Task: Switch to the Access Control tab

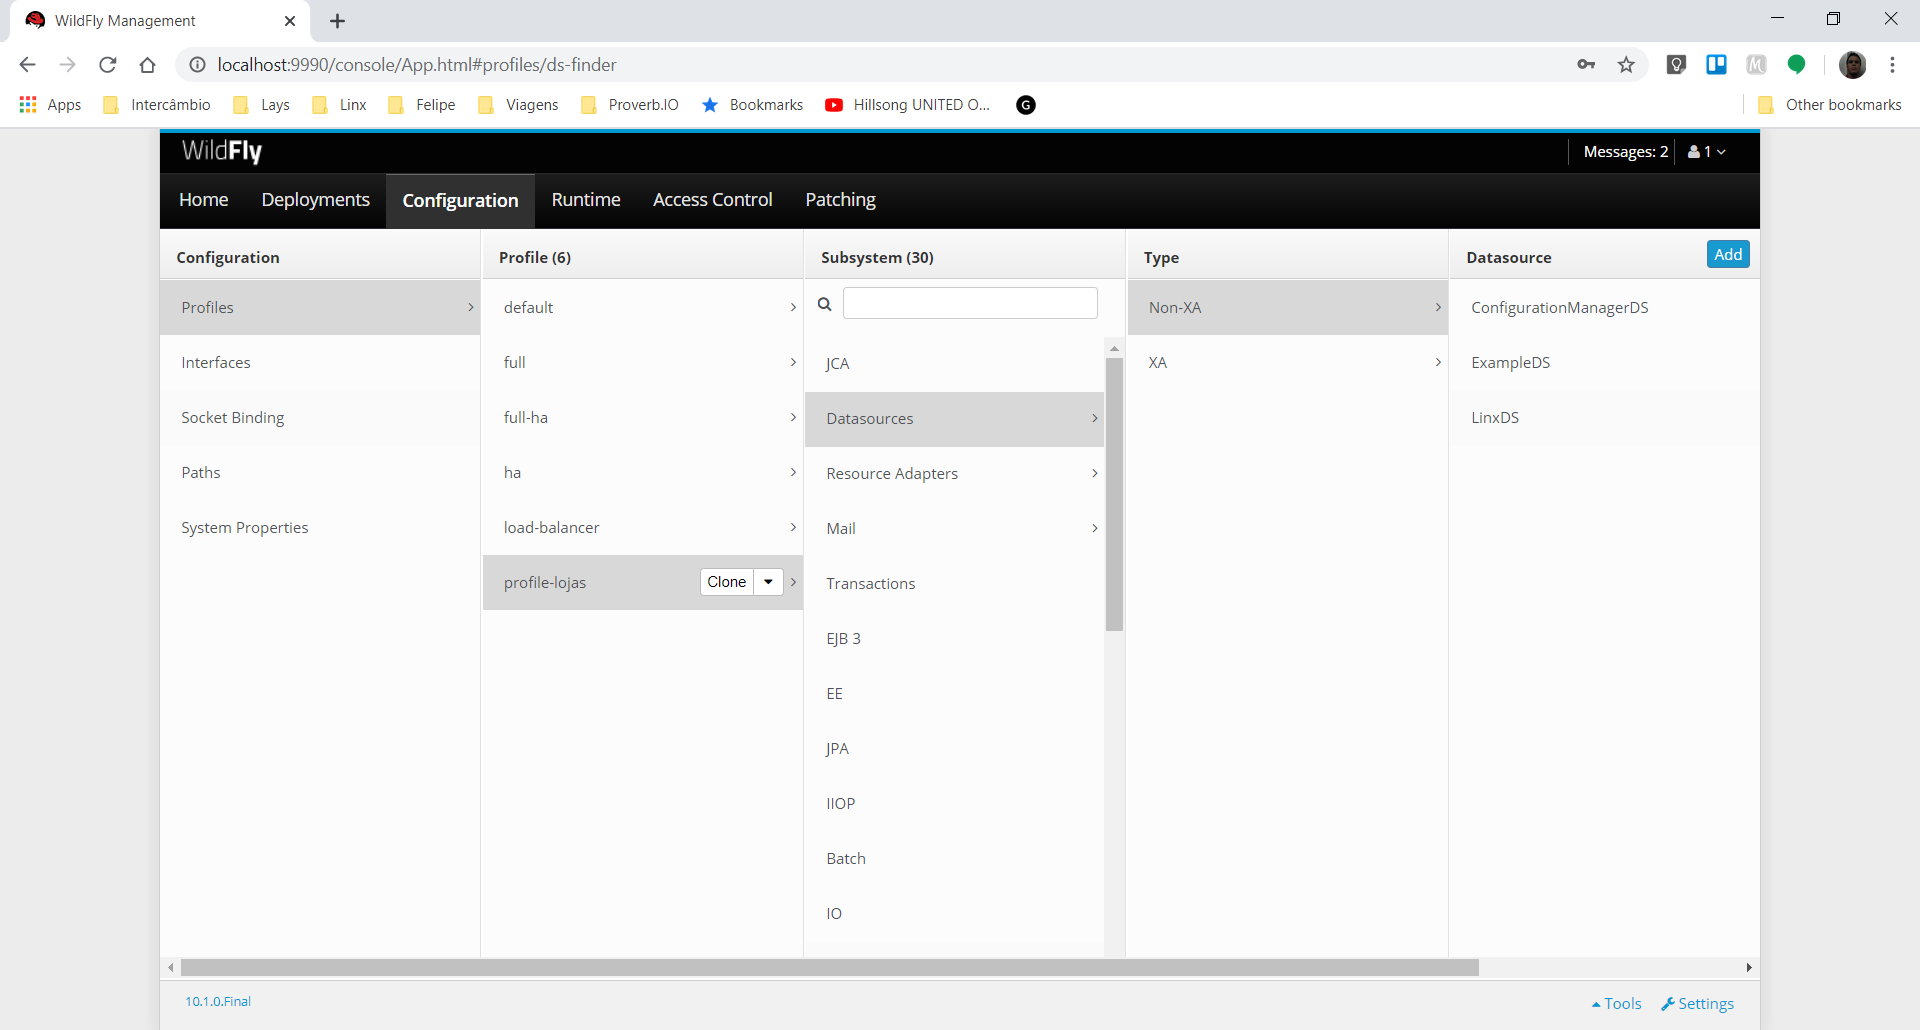Action: pyautogui.click(x=713, y=200)
